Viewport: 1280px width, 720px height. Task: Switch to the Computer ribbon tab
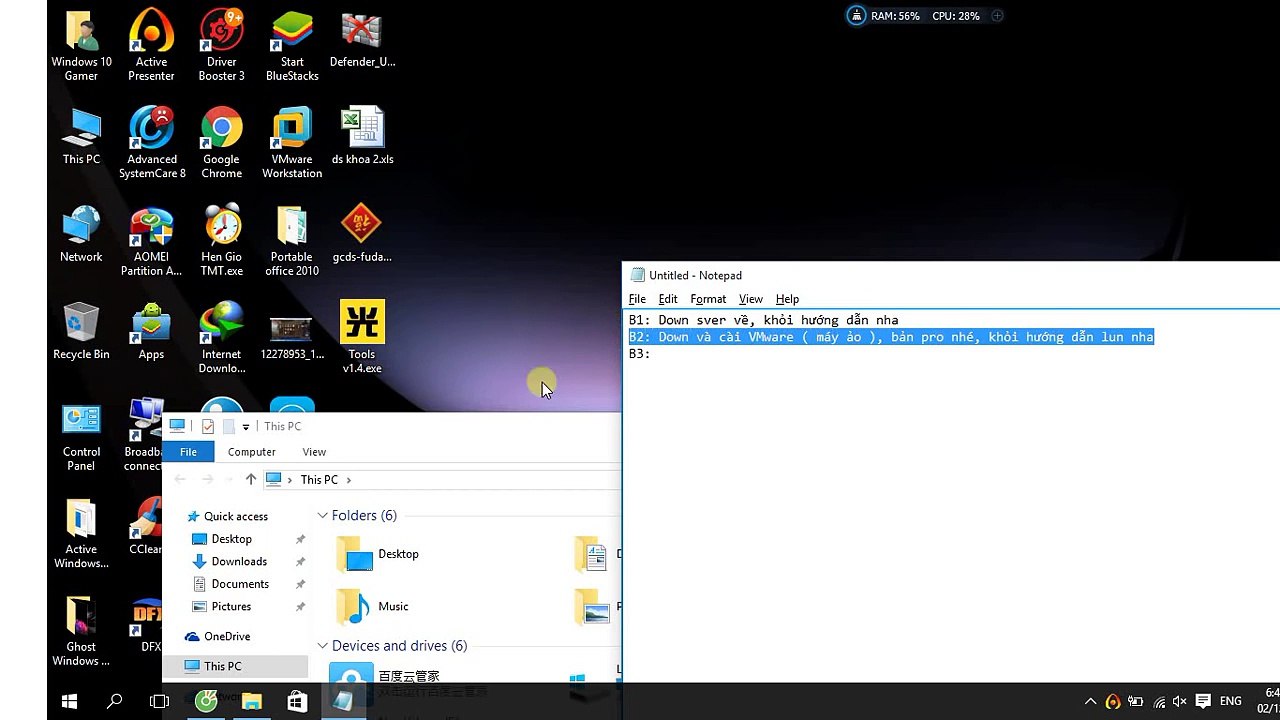pyautogui.click(x=252, y=452)
